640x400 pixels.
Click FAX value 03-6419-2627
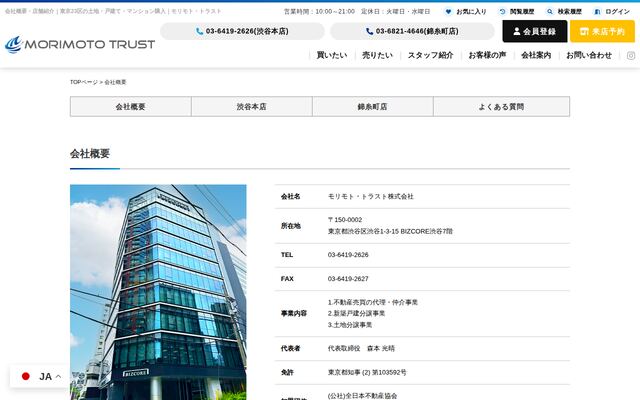[348, 279]
